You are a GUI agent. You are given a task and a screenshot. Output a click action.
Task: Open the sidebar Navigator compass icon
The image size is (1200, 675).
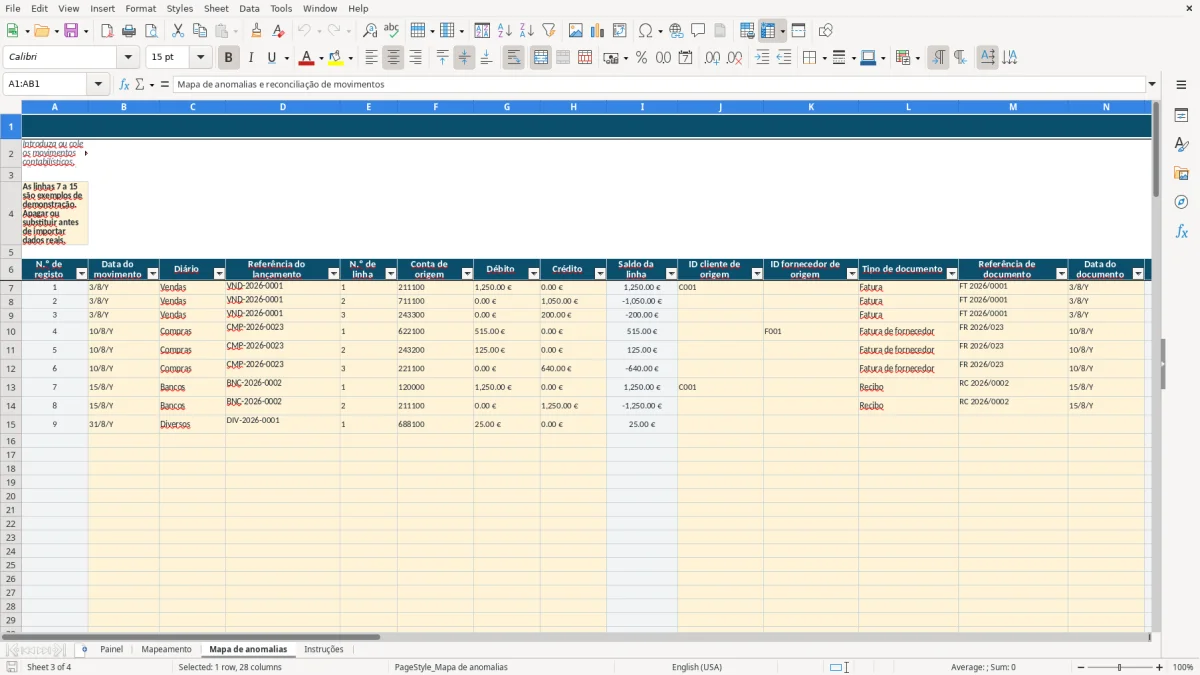pyautogui.click(x=1181, y=203)
